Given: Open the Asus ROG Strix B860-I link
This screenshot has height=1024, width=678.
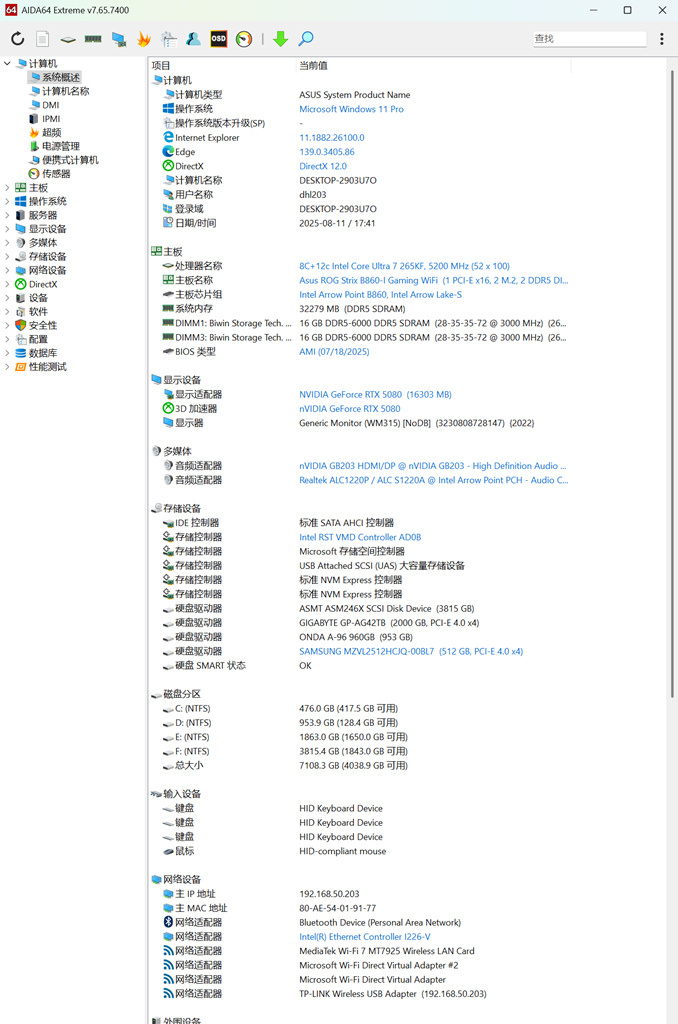Looking at the screenshot, I should (434, 280).
